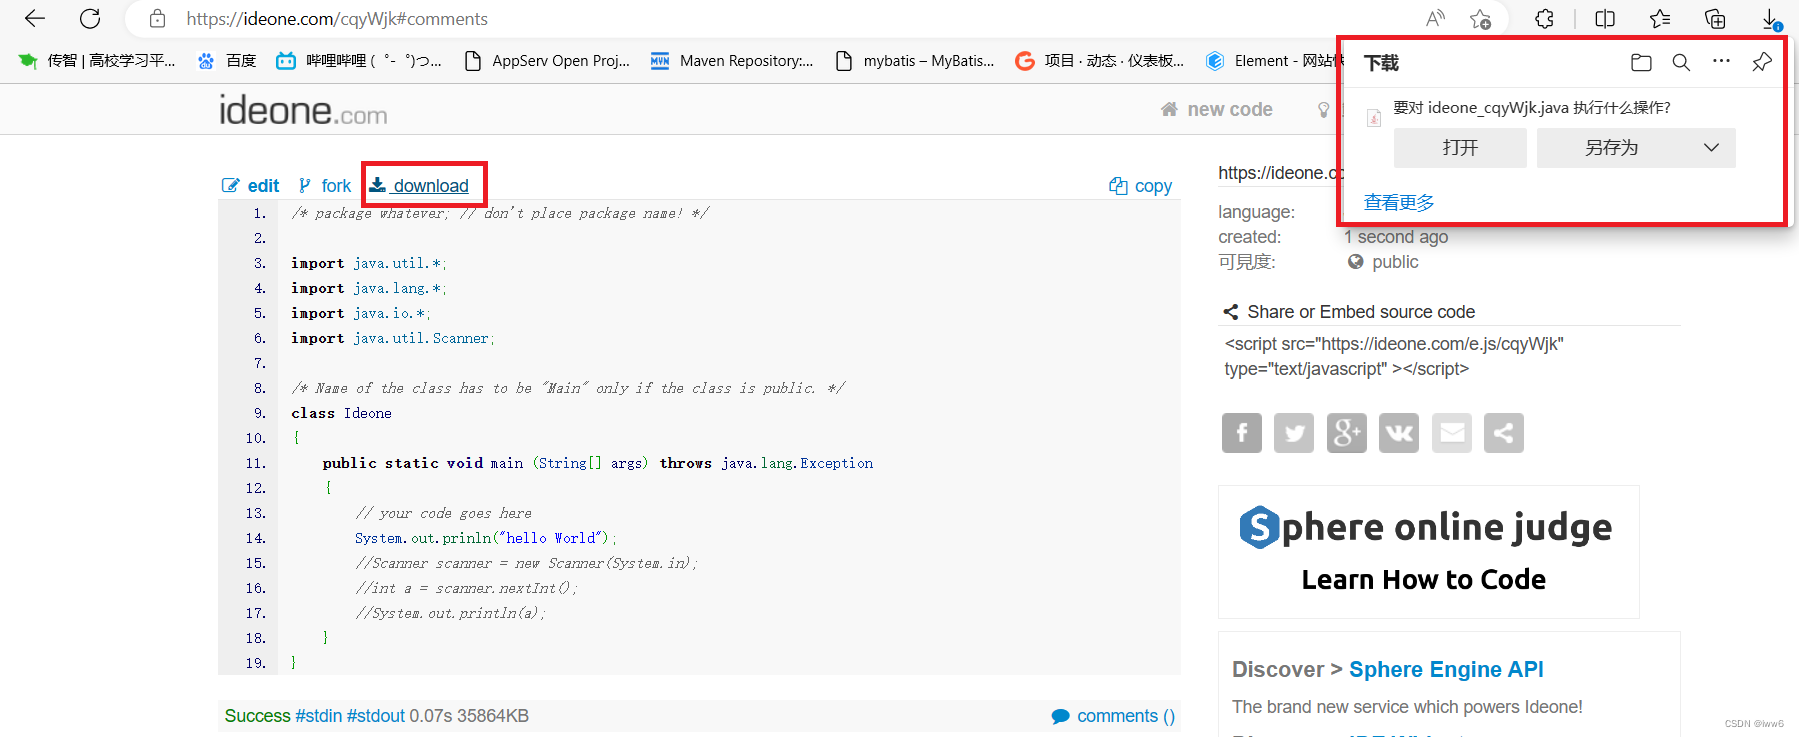1799x737 pixels.
Task: Click the generic share icon button
Action: pyautogui.click(x=1504, y=433)
